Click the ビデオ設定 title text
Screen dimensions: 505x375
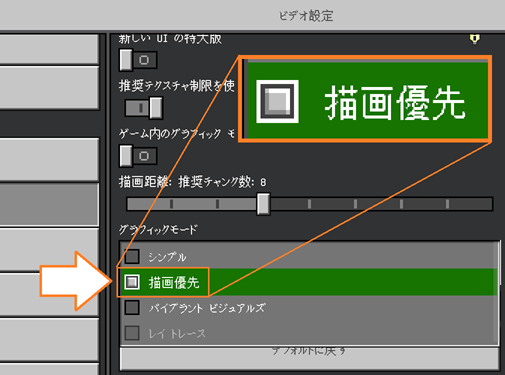pyautogui.click(x=306, y=16)
